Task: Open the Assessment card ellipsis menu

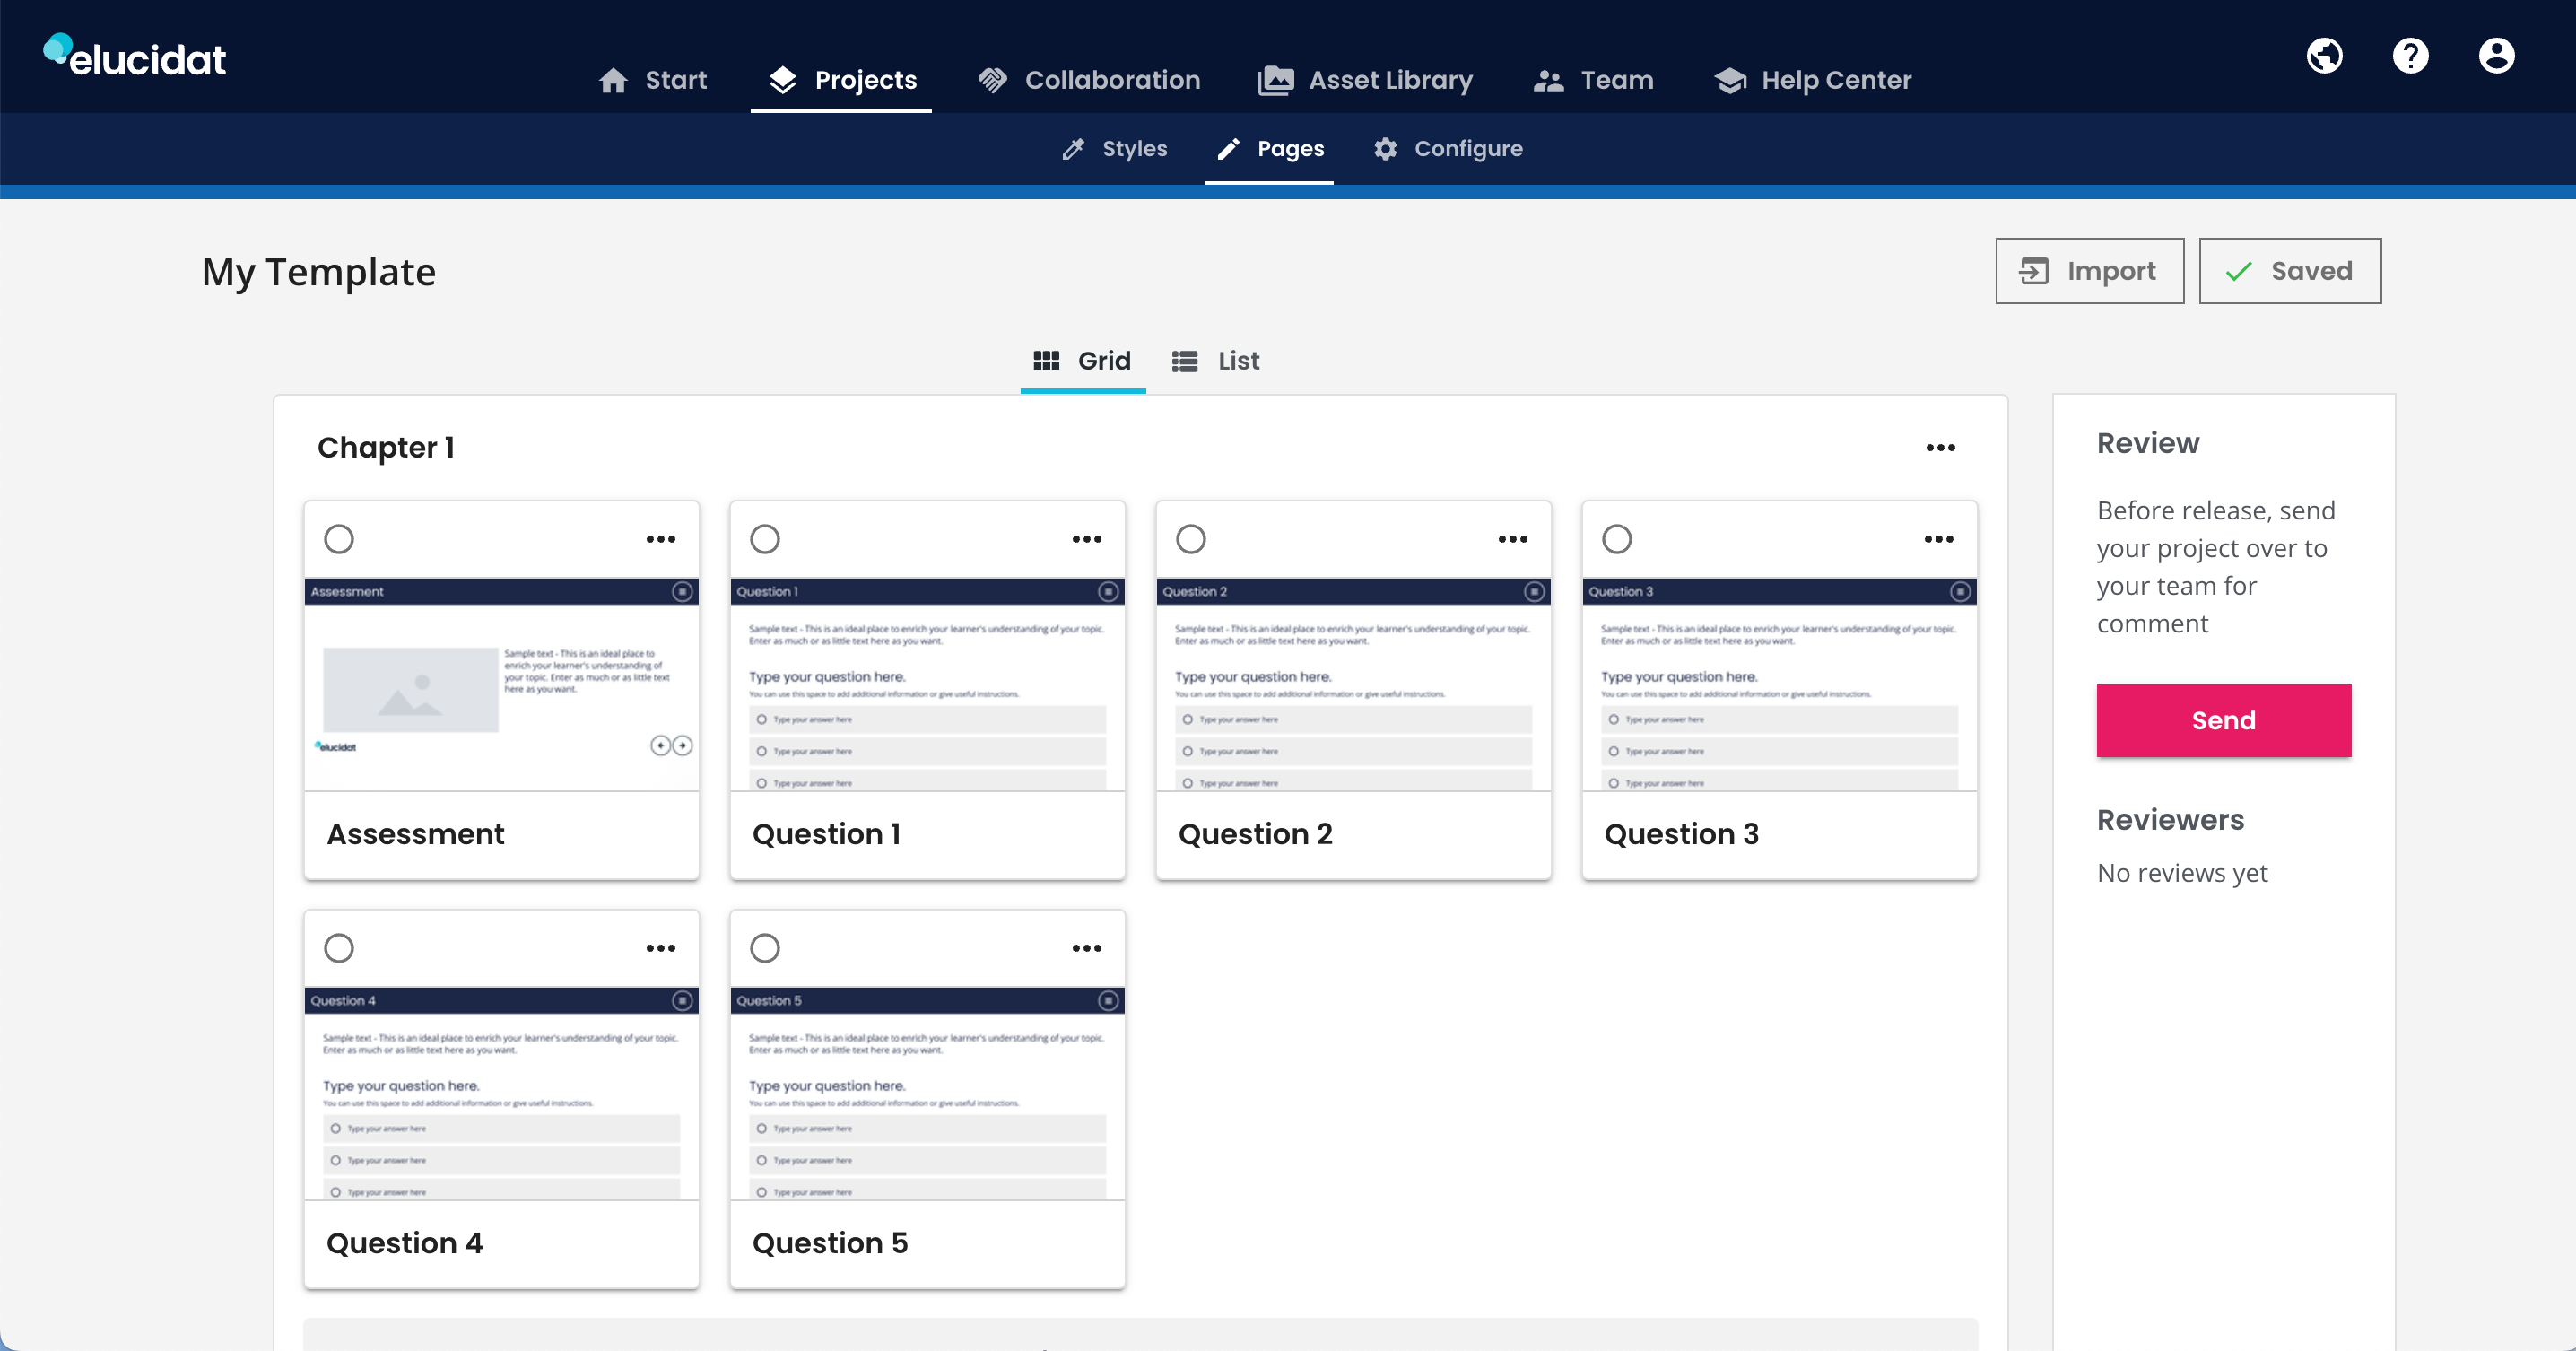Action: (660, 539)
